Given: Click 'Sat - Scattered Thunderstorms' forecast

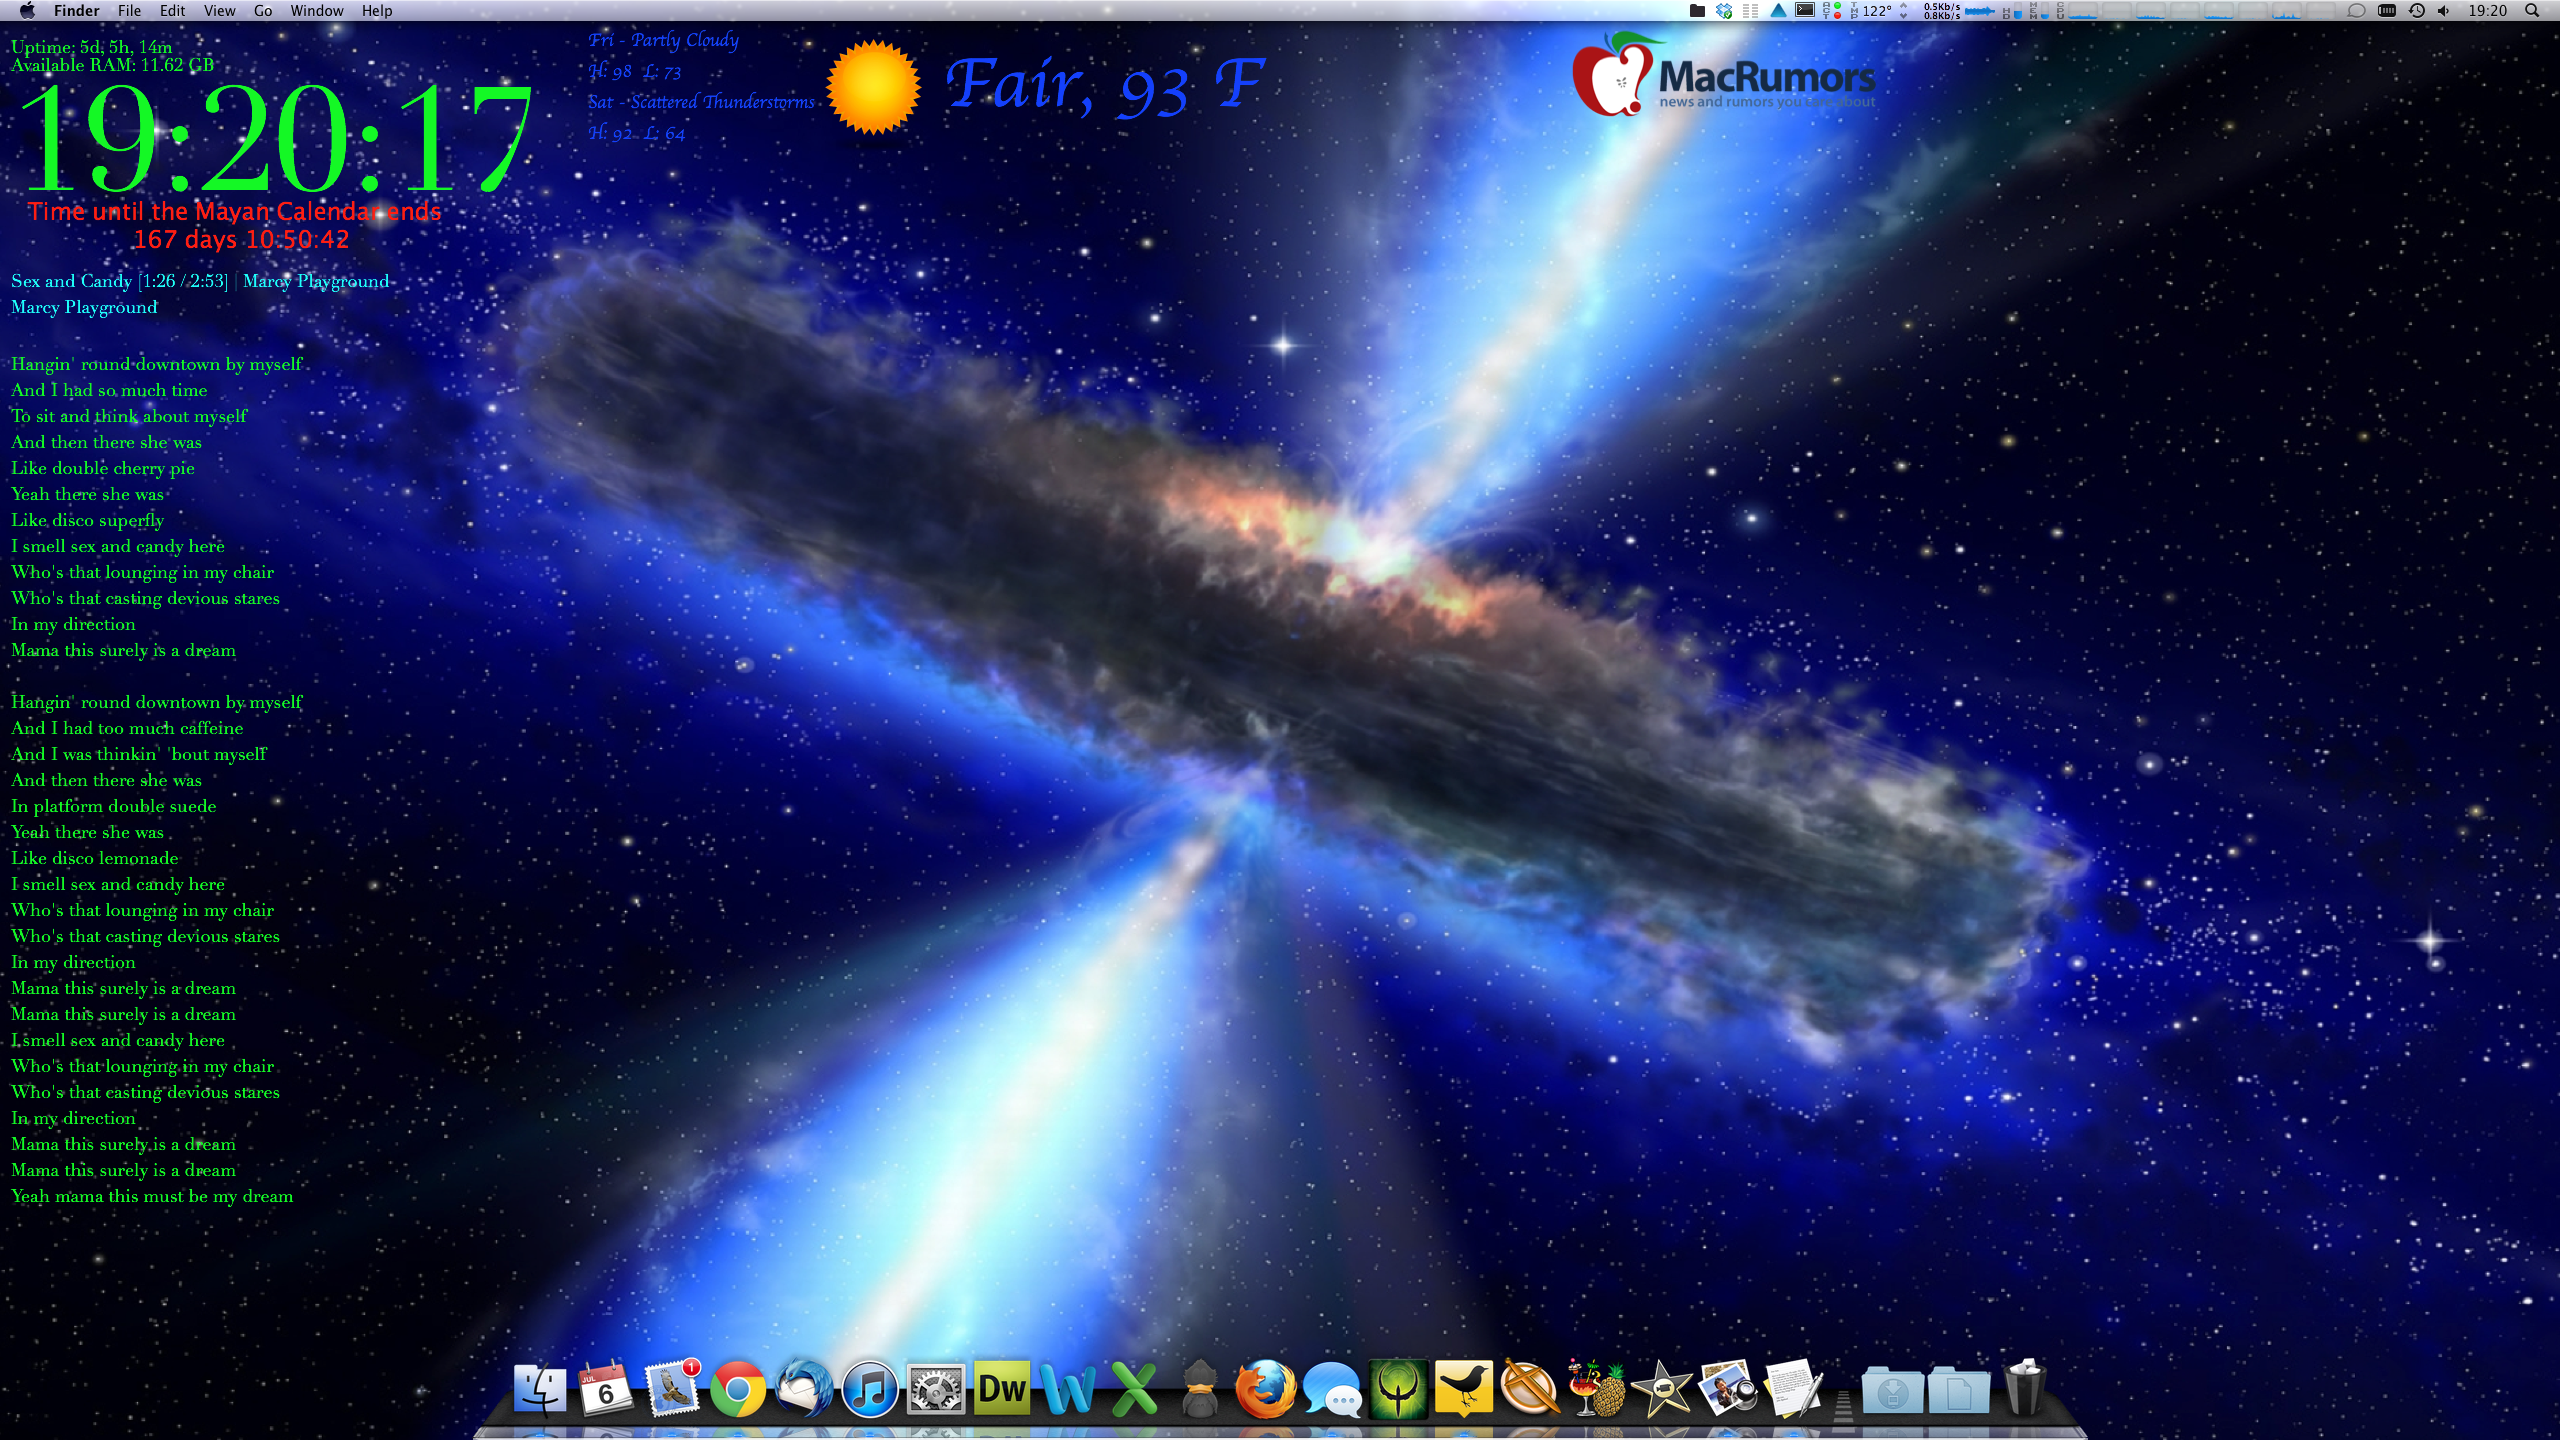Looking at the screenshot, I should [x=701, y=102].
